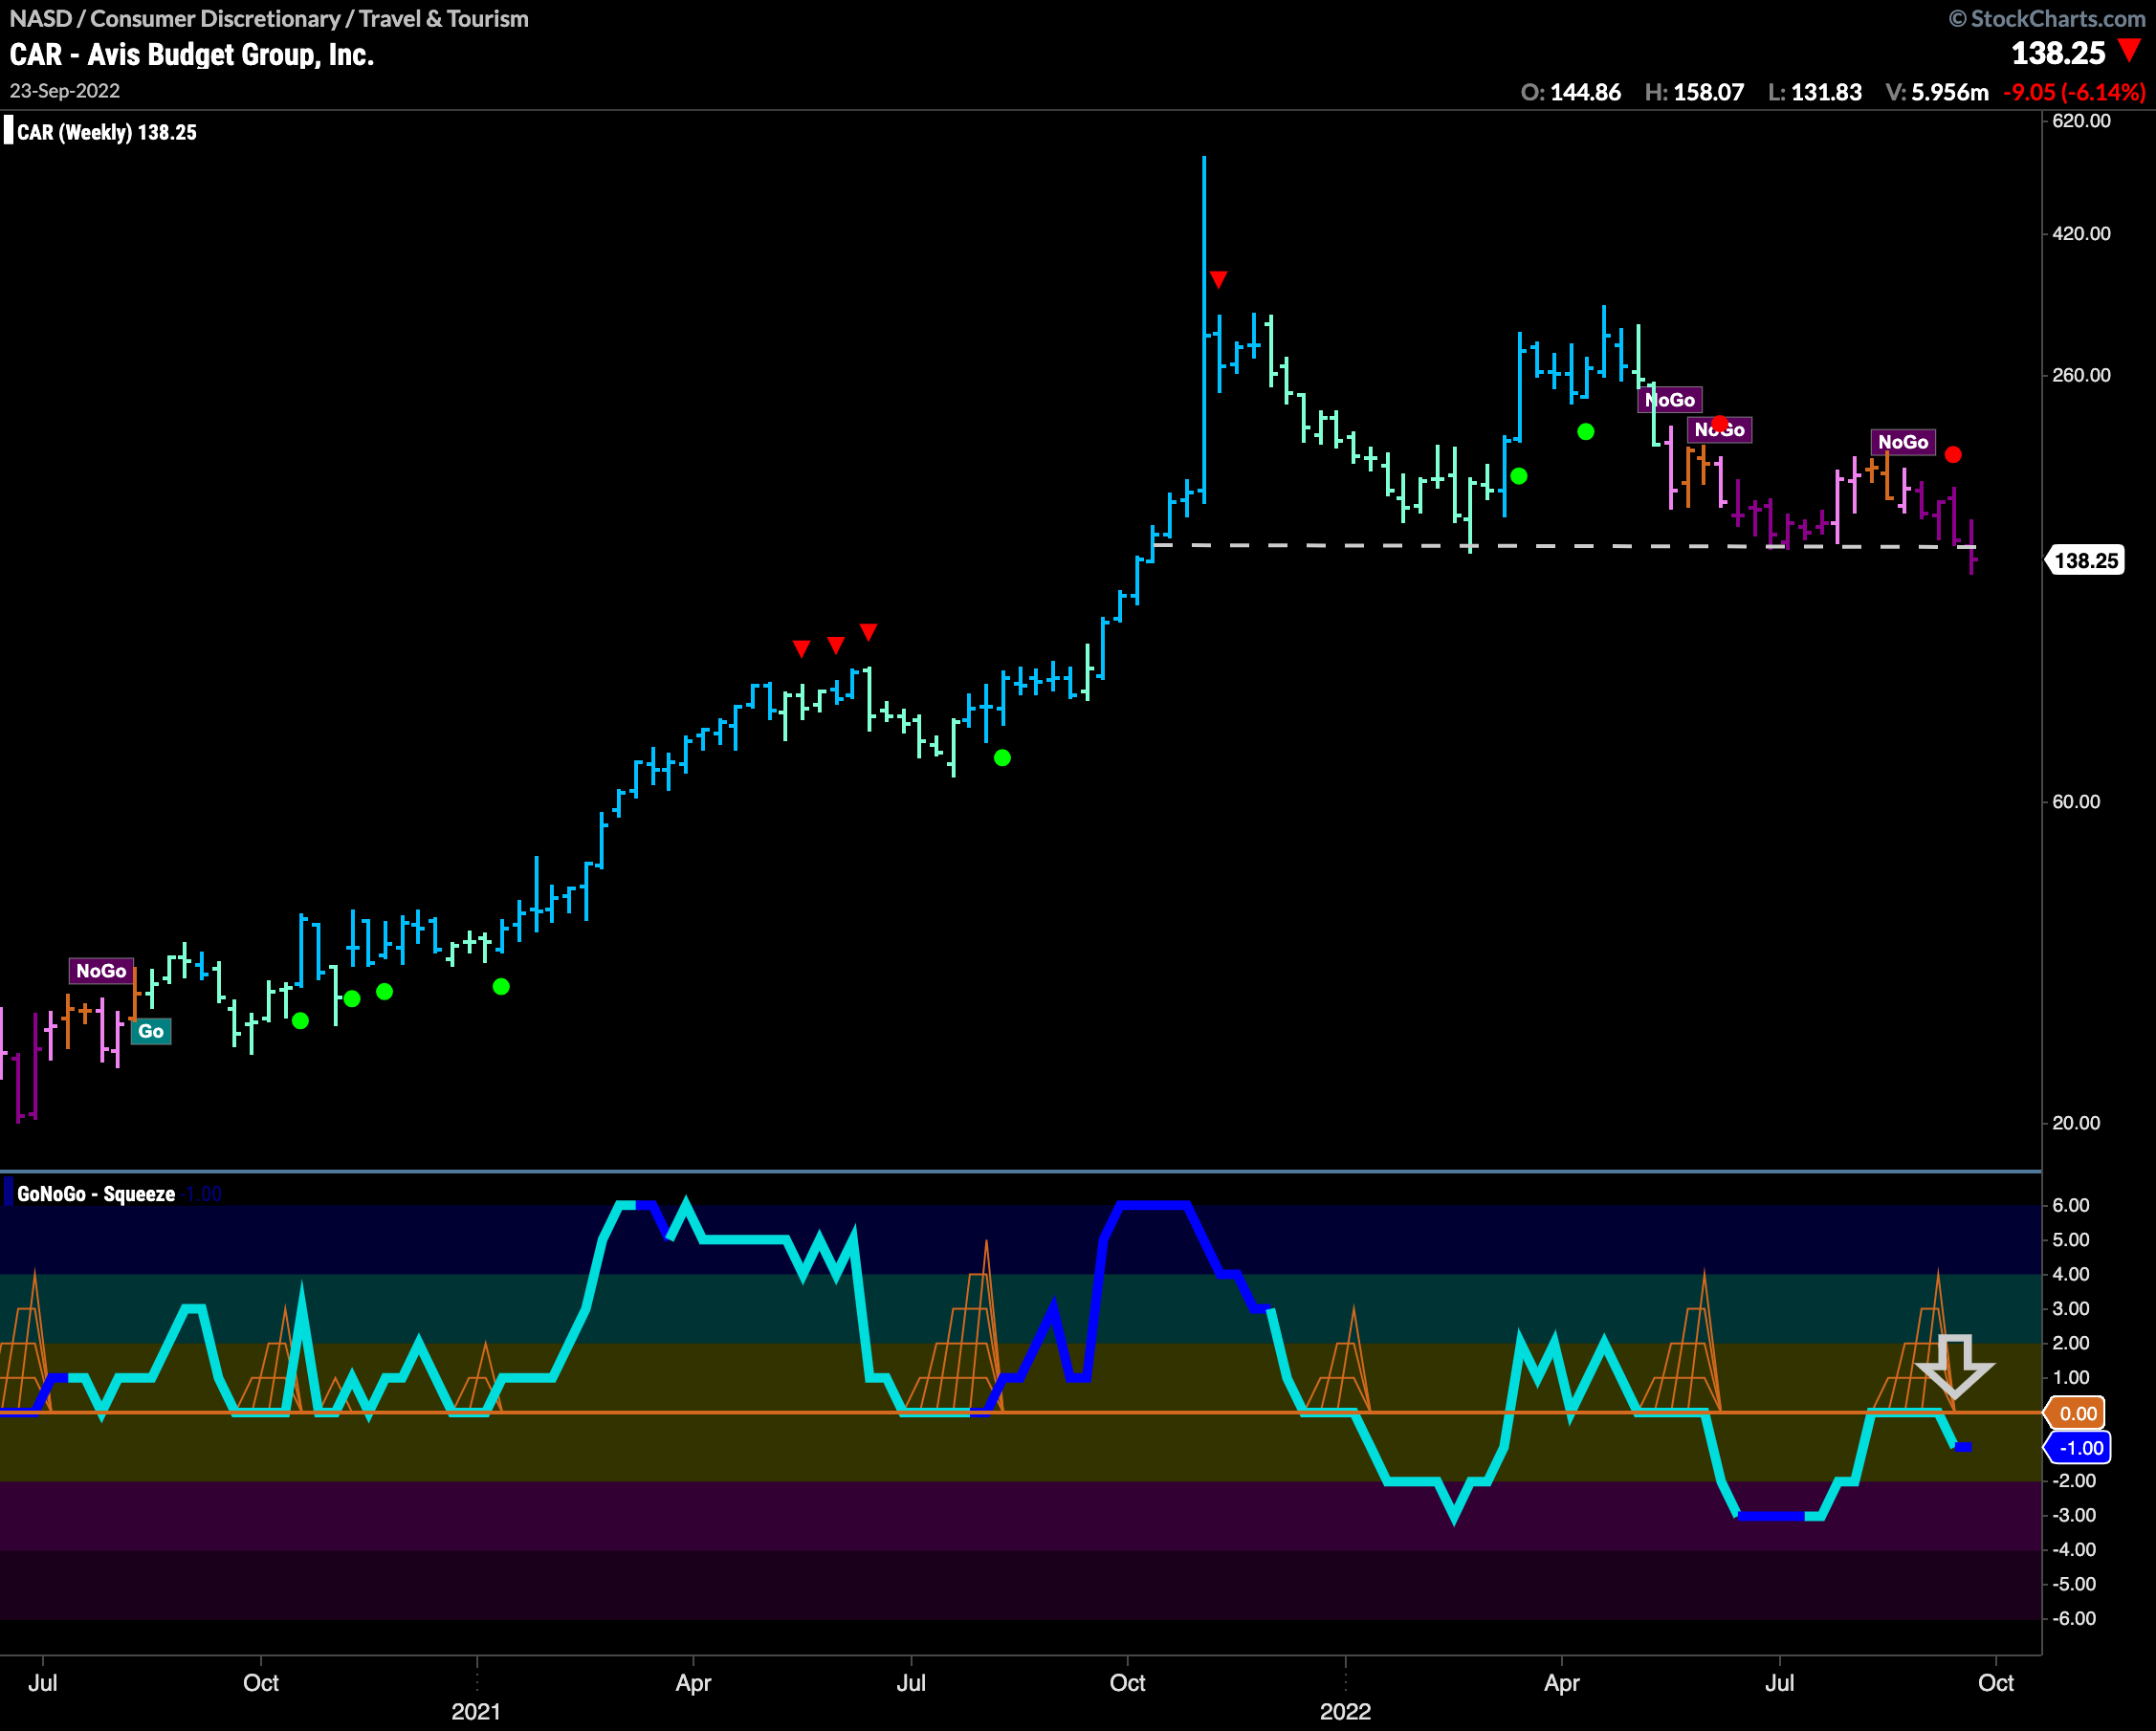
Task: Click the red triangle below the November 2021 spike
Action: coord(1218,279)
